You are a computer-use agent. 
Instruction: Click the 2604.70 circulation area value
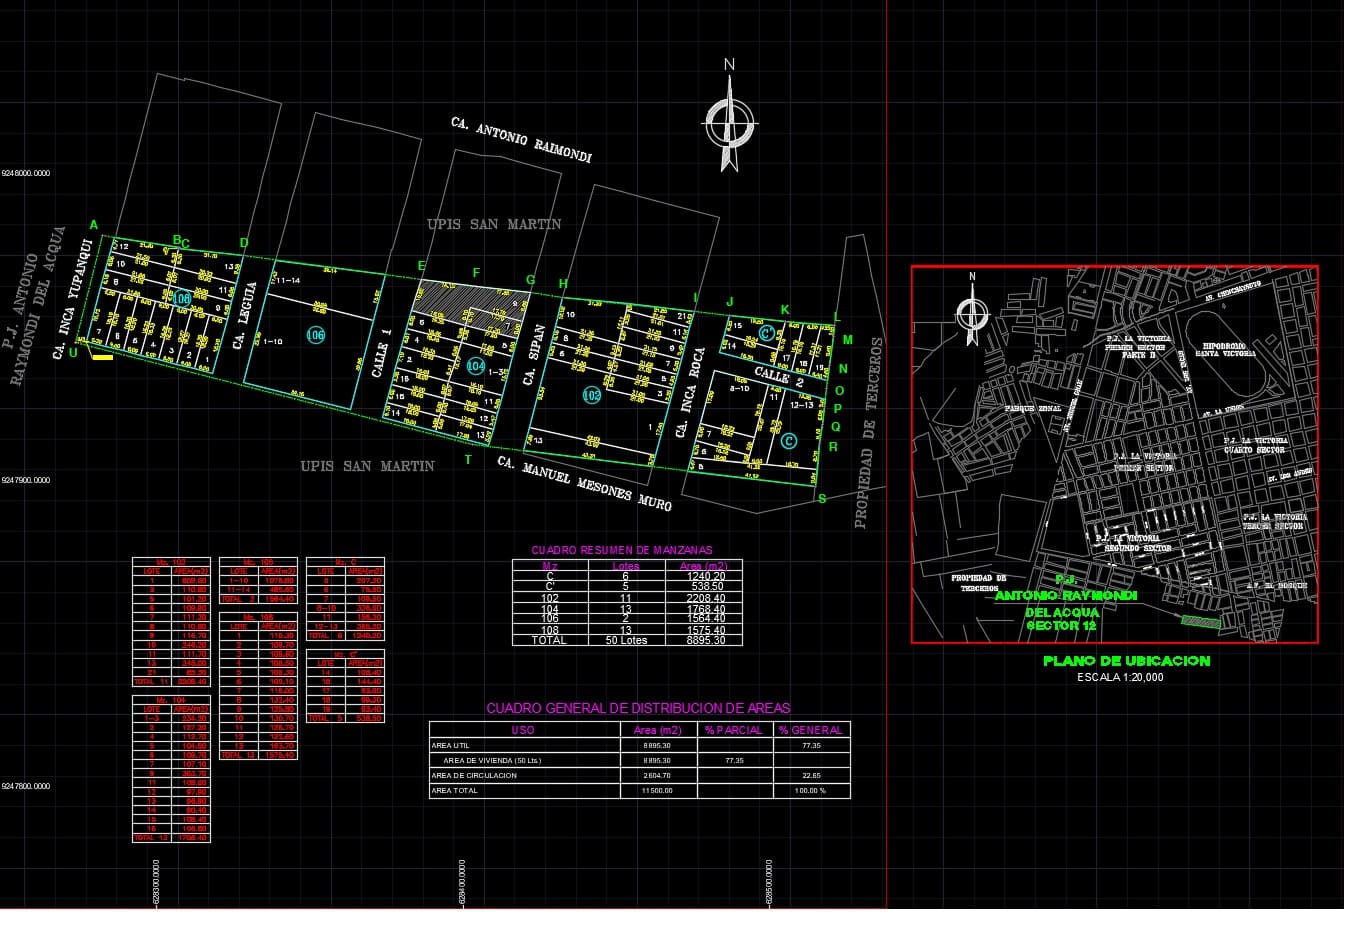pyautogui.click(x=657, y=776)
